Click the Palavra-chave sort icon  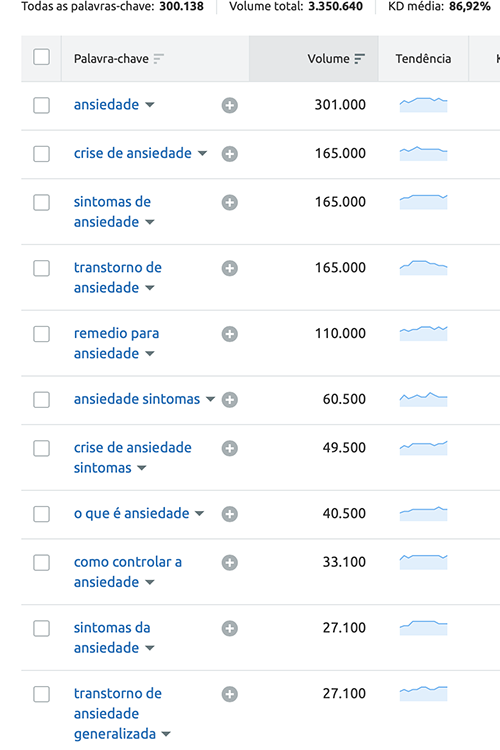coord(158,59)
